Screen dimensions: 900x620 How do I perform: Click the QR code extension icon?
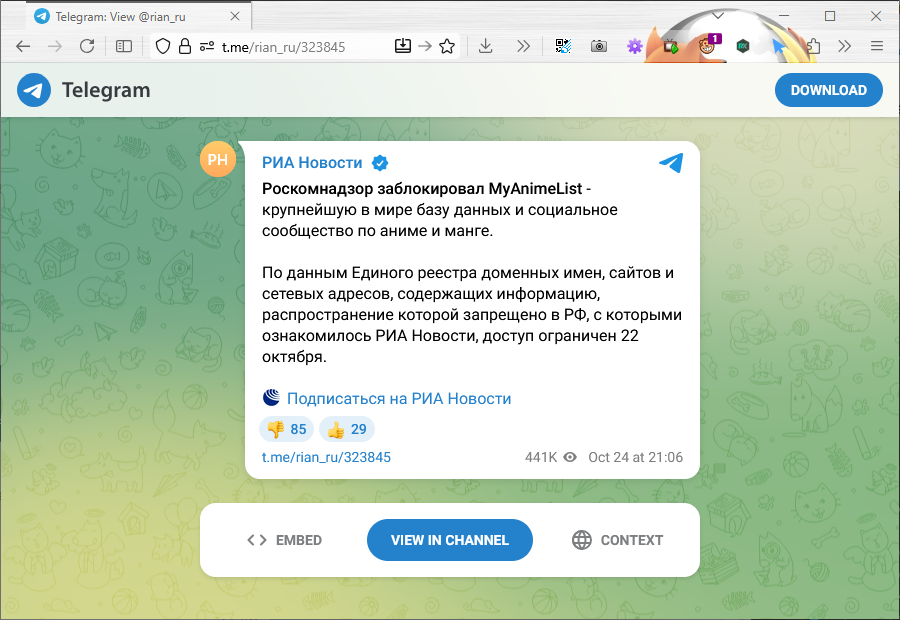tap(562, 46)
